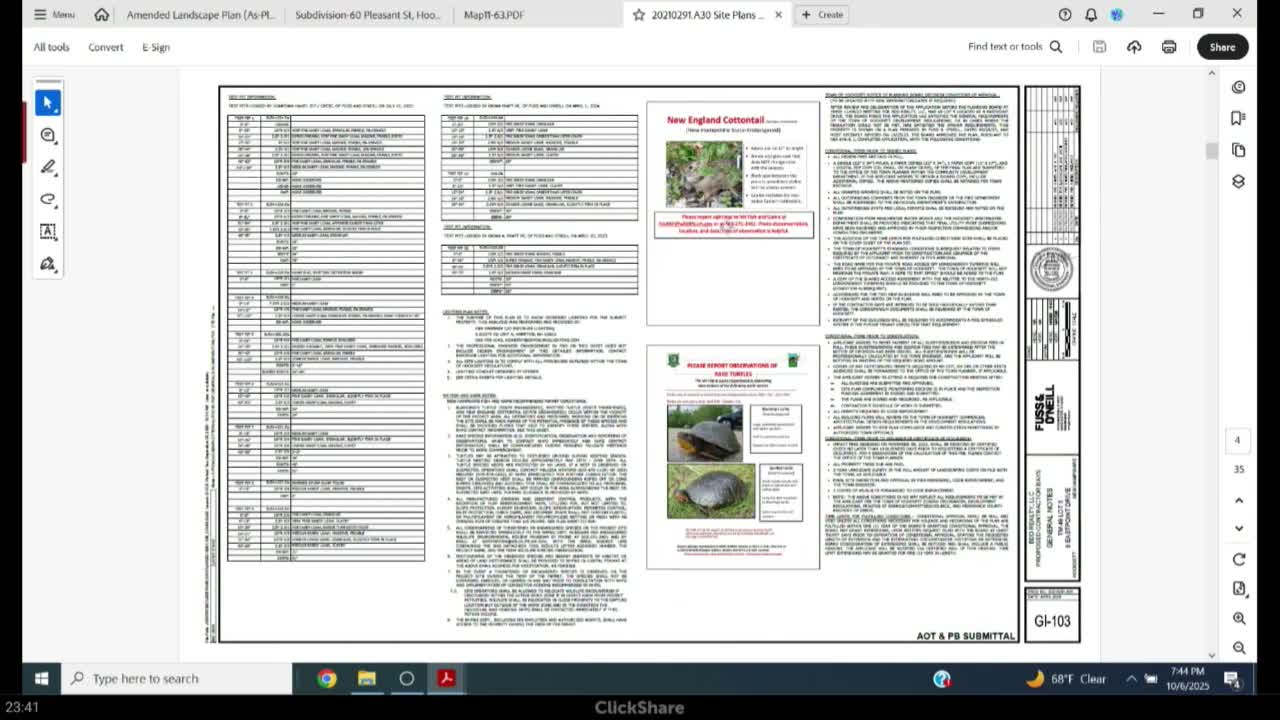1280x720 pixels.
Task: Click the current page number field
Action: click(1238, 440)
